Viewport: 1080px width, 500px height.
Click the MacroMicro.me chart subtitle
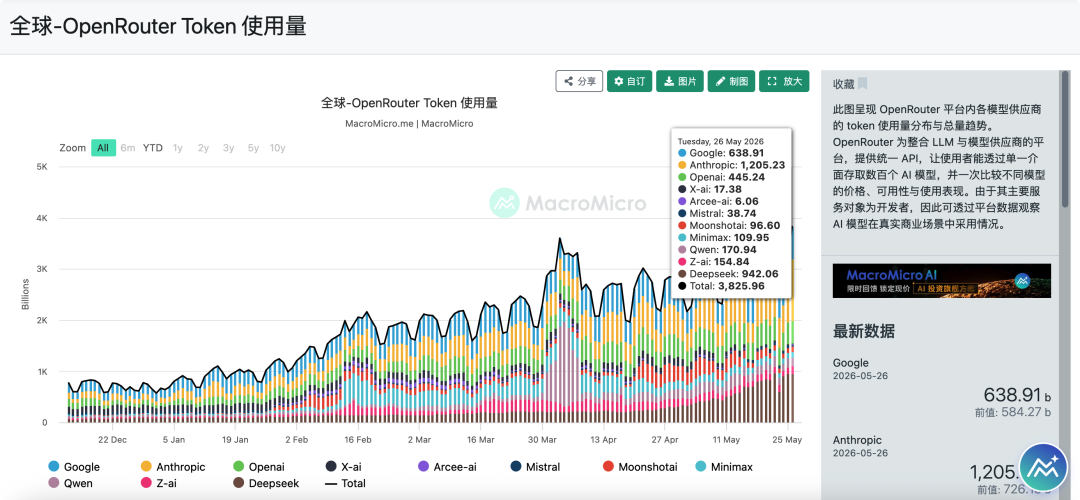tap(409, 124)
